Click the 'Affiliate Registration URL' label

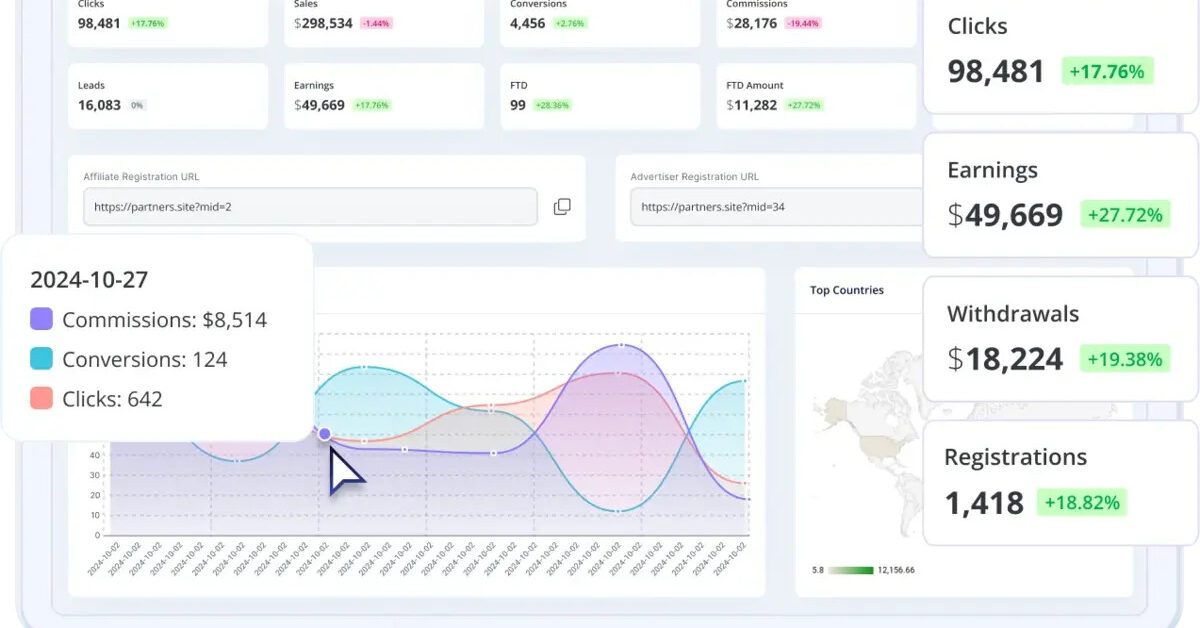[141, 177]
